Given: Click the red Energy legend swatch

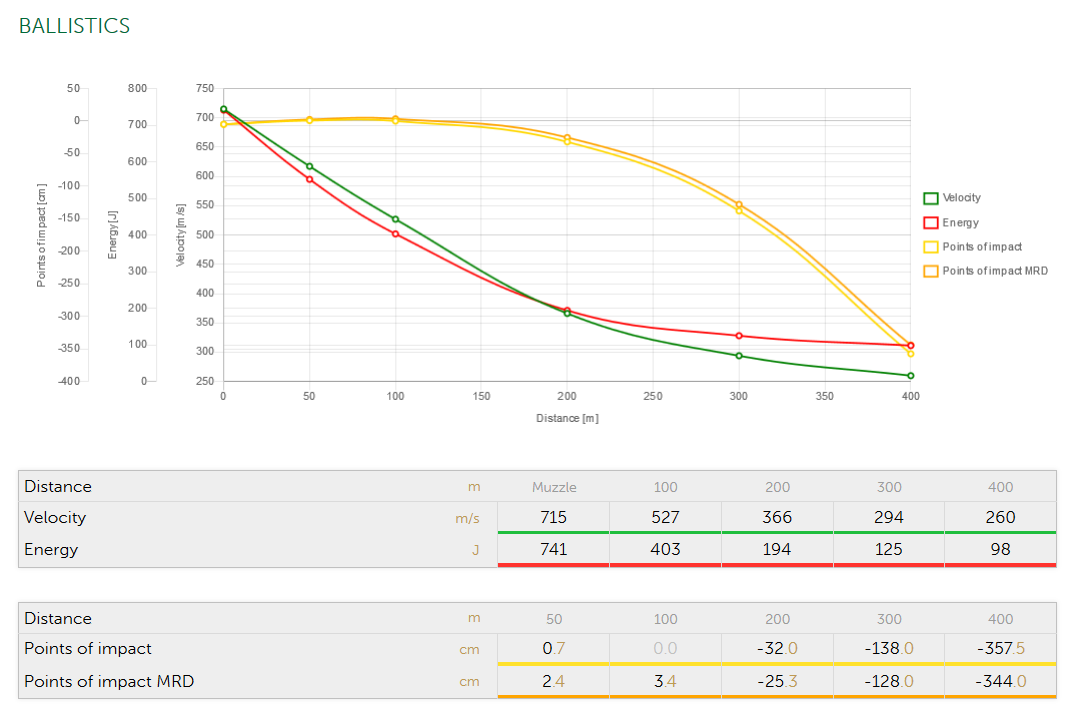Looking at the screenshot, I should [930, 223].
